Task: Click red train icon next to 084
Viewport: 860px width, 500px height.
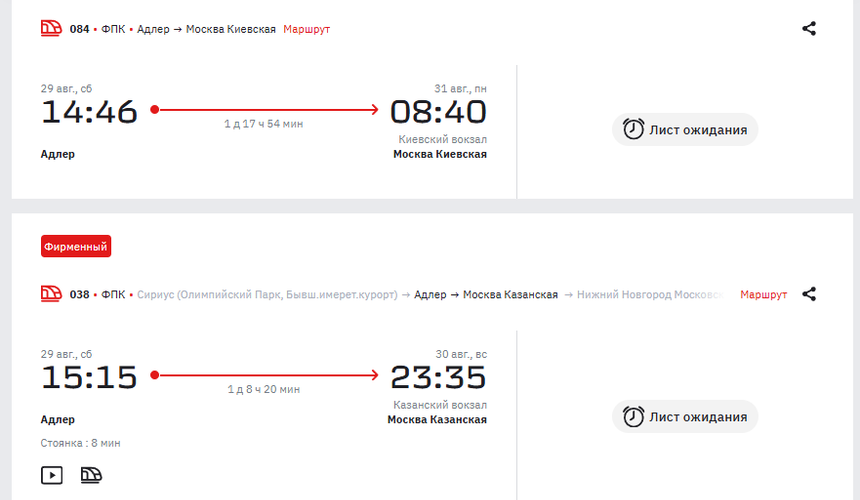Action: pos(51,29)
